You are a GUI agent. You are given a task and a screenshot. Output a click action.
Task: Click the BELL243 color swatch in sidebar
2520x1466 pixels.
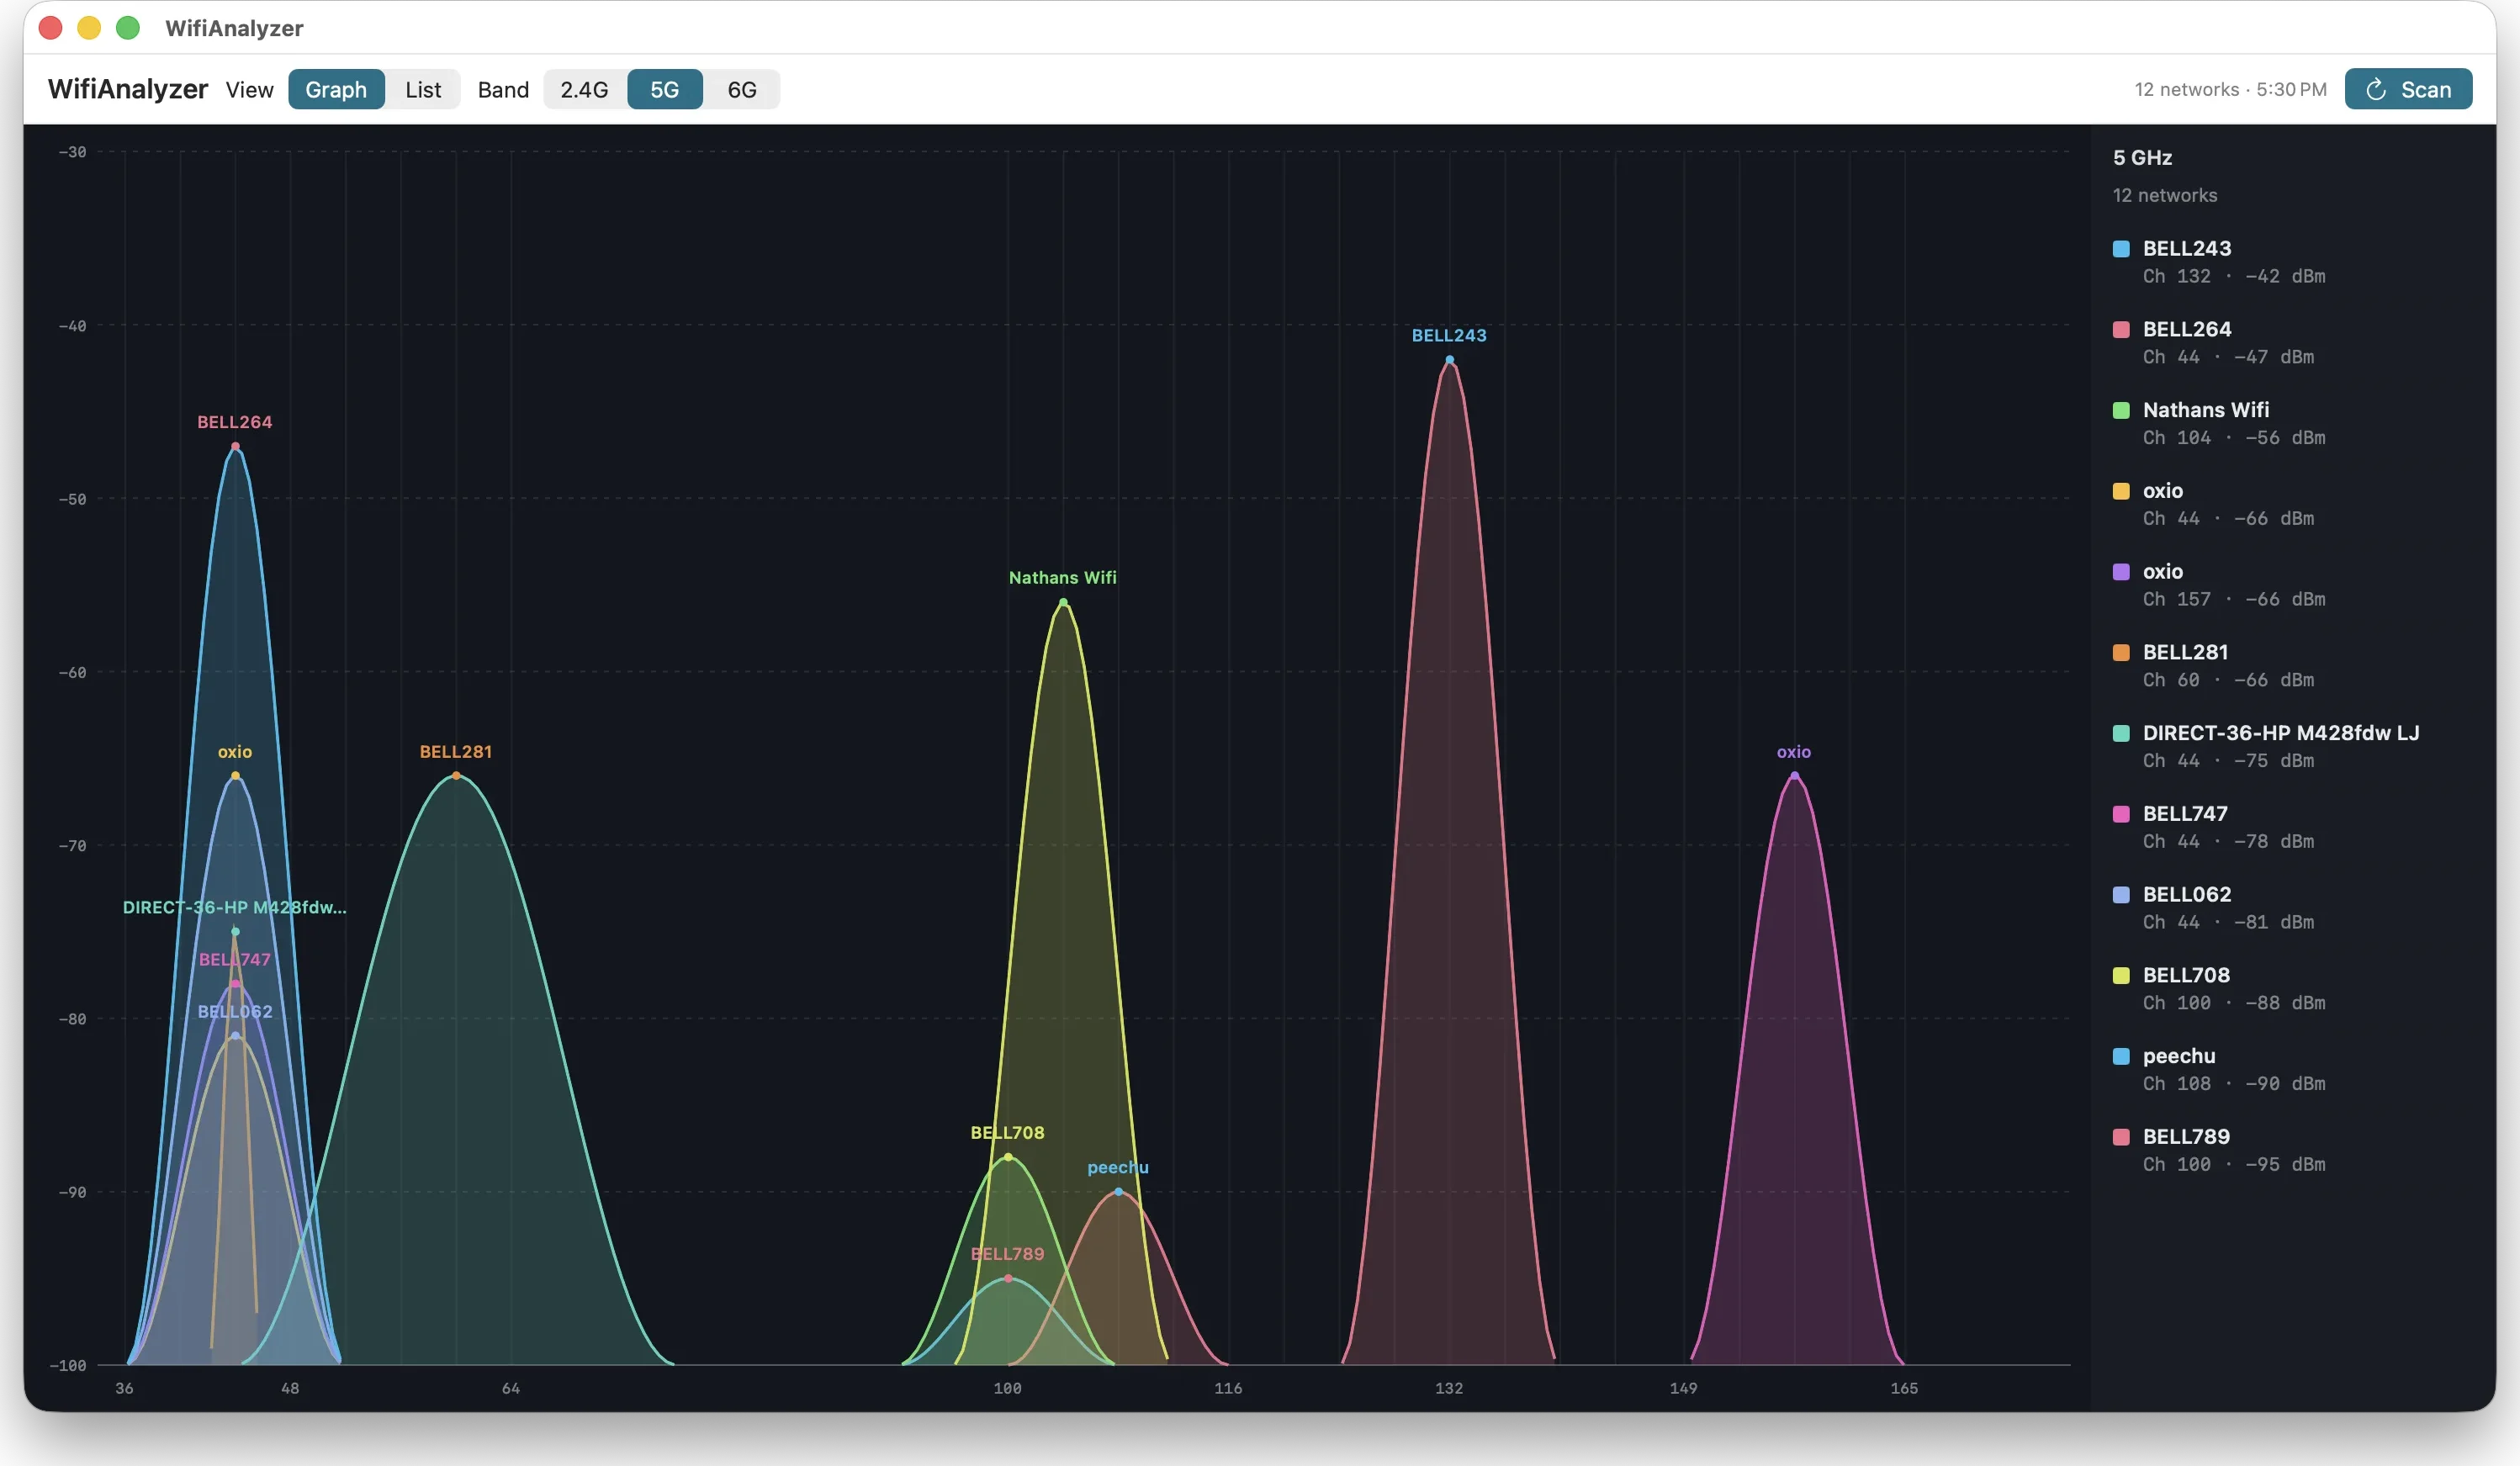tap(2120, 248)
